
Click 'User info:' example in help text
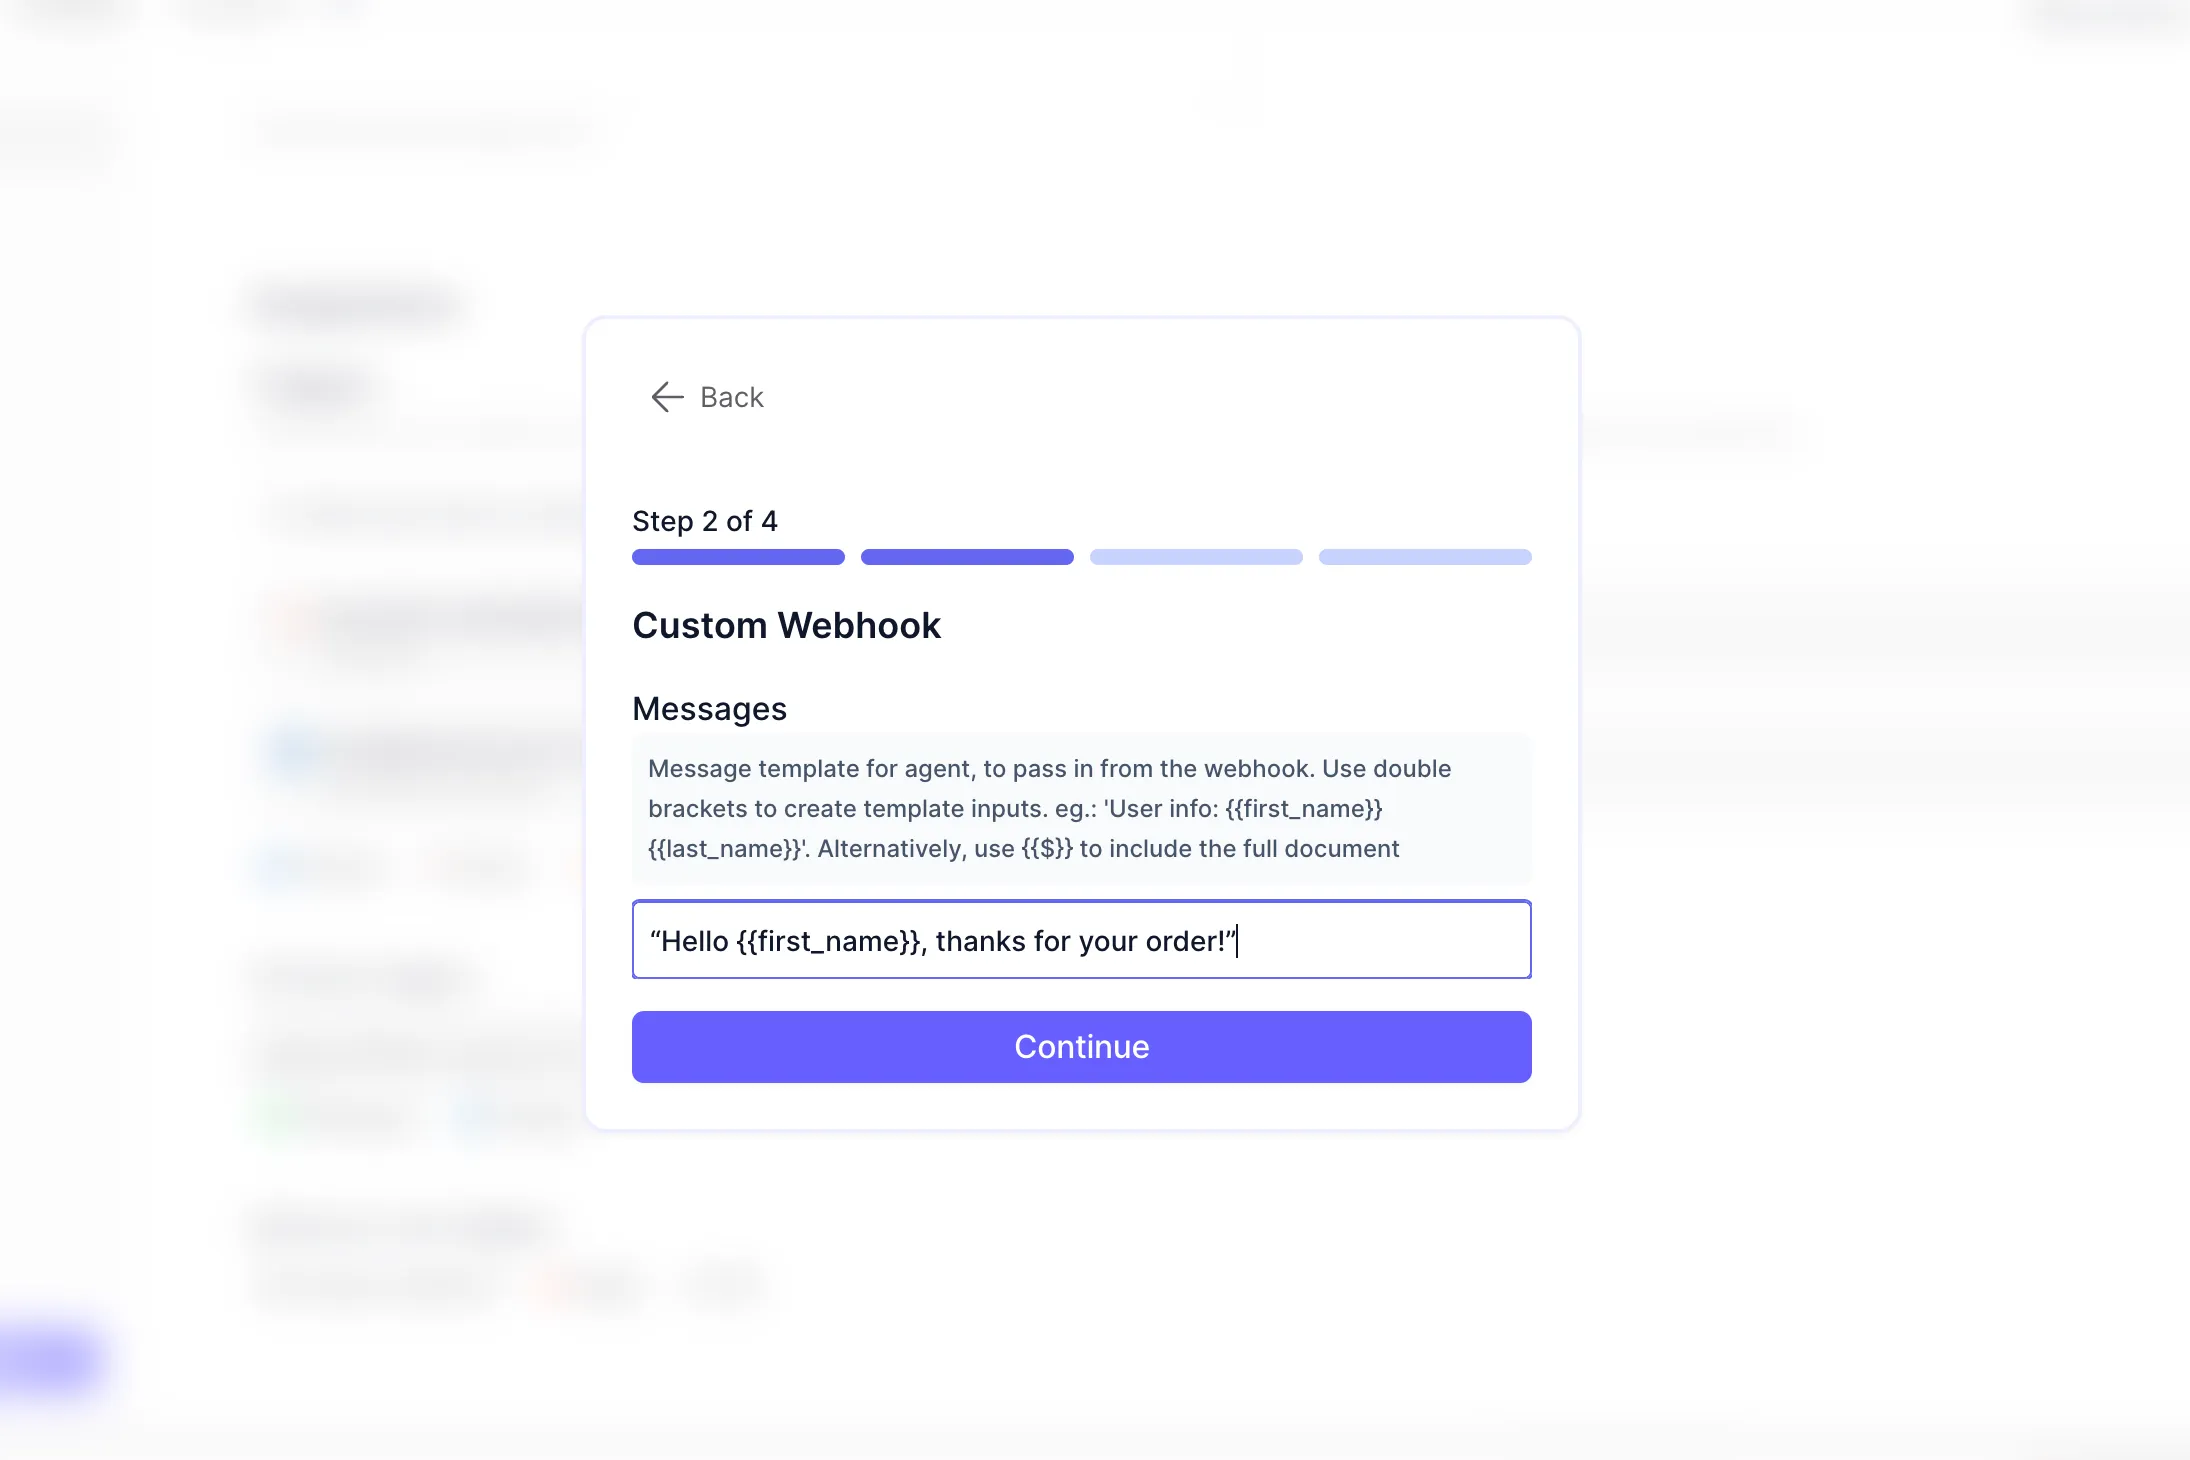(1162, 808)
